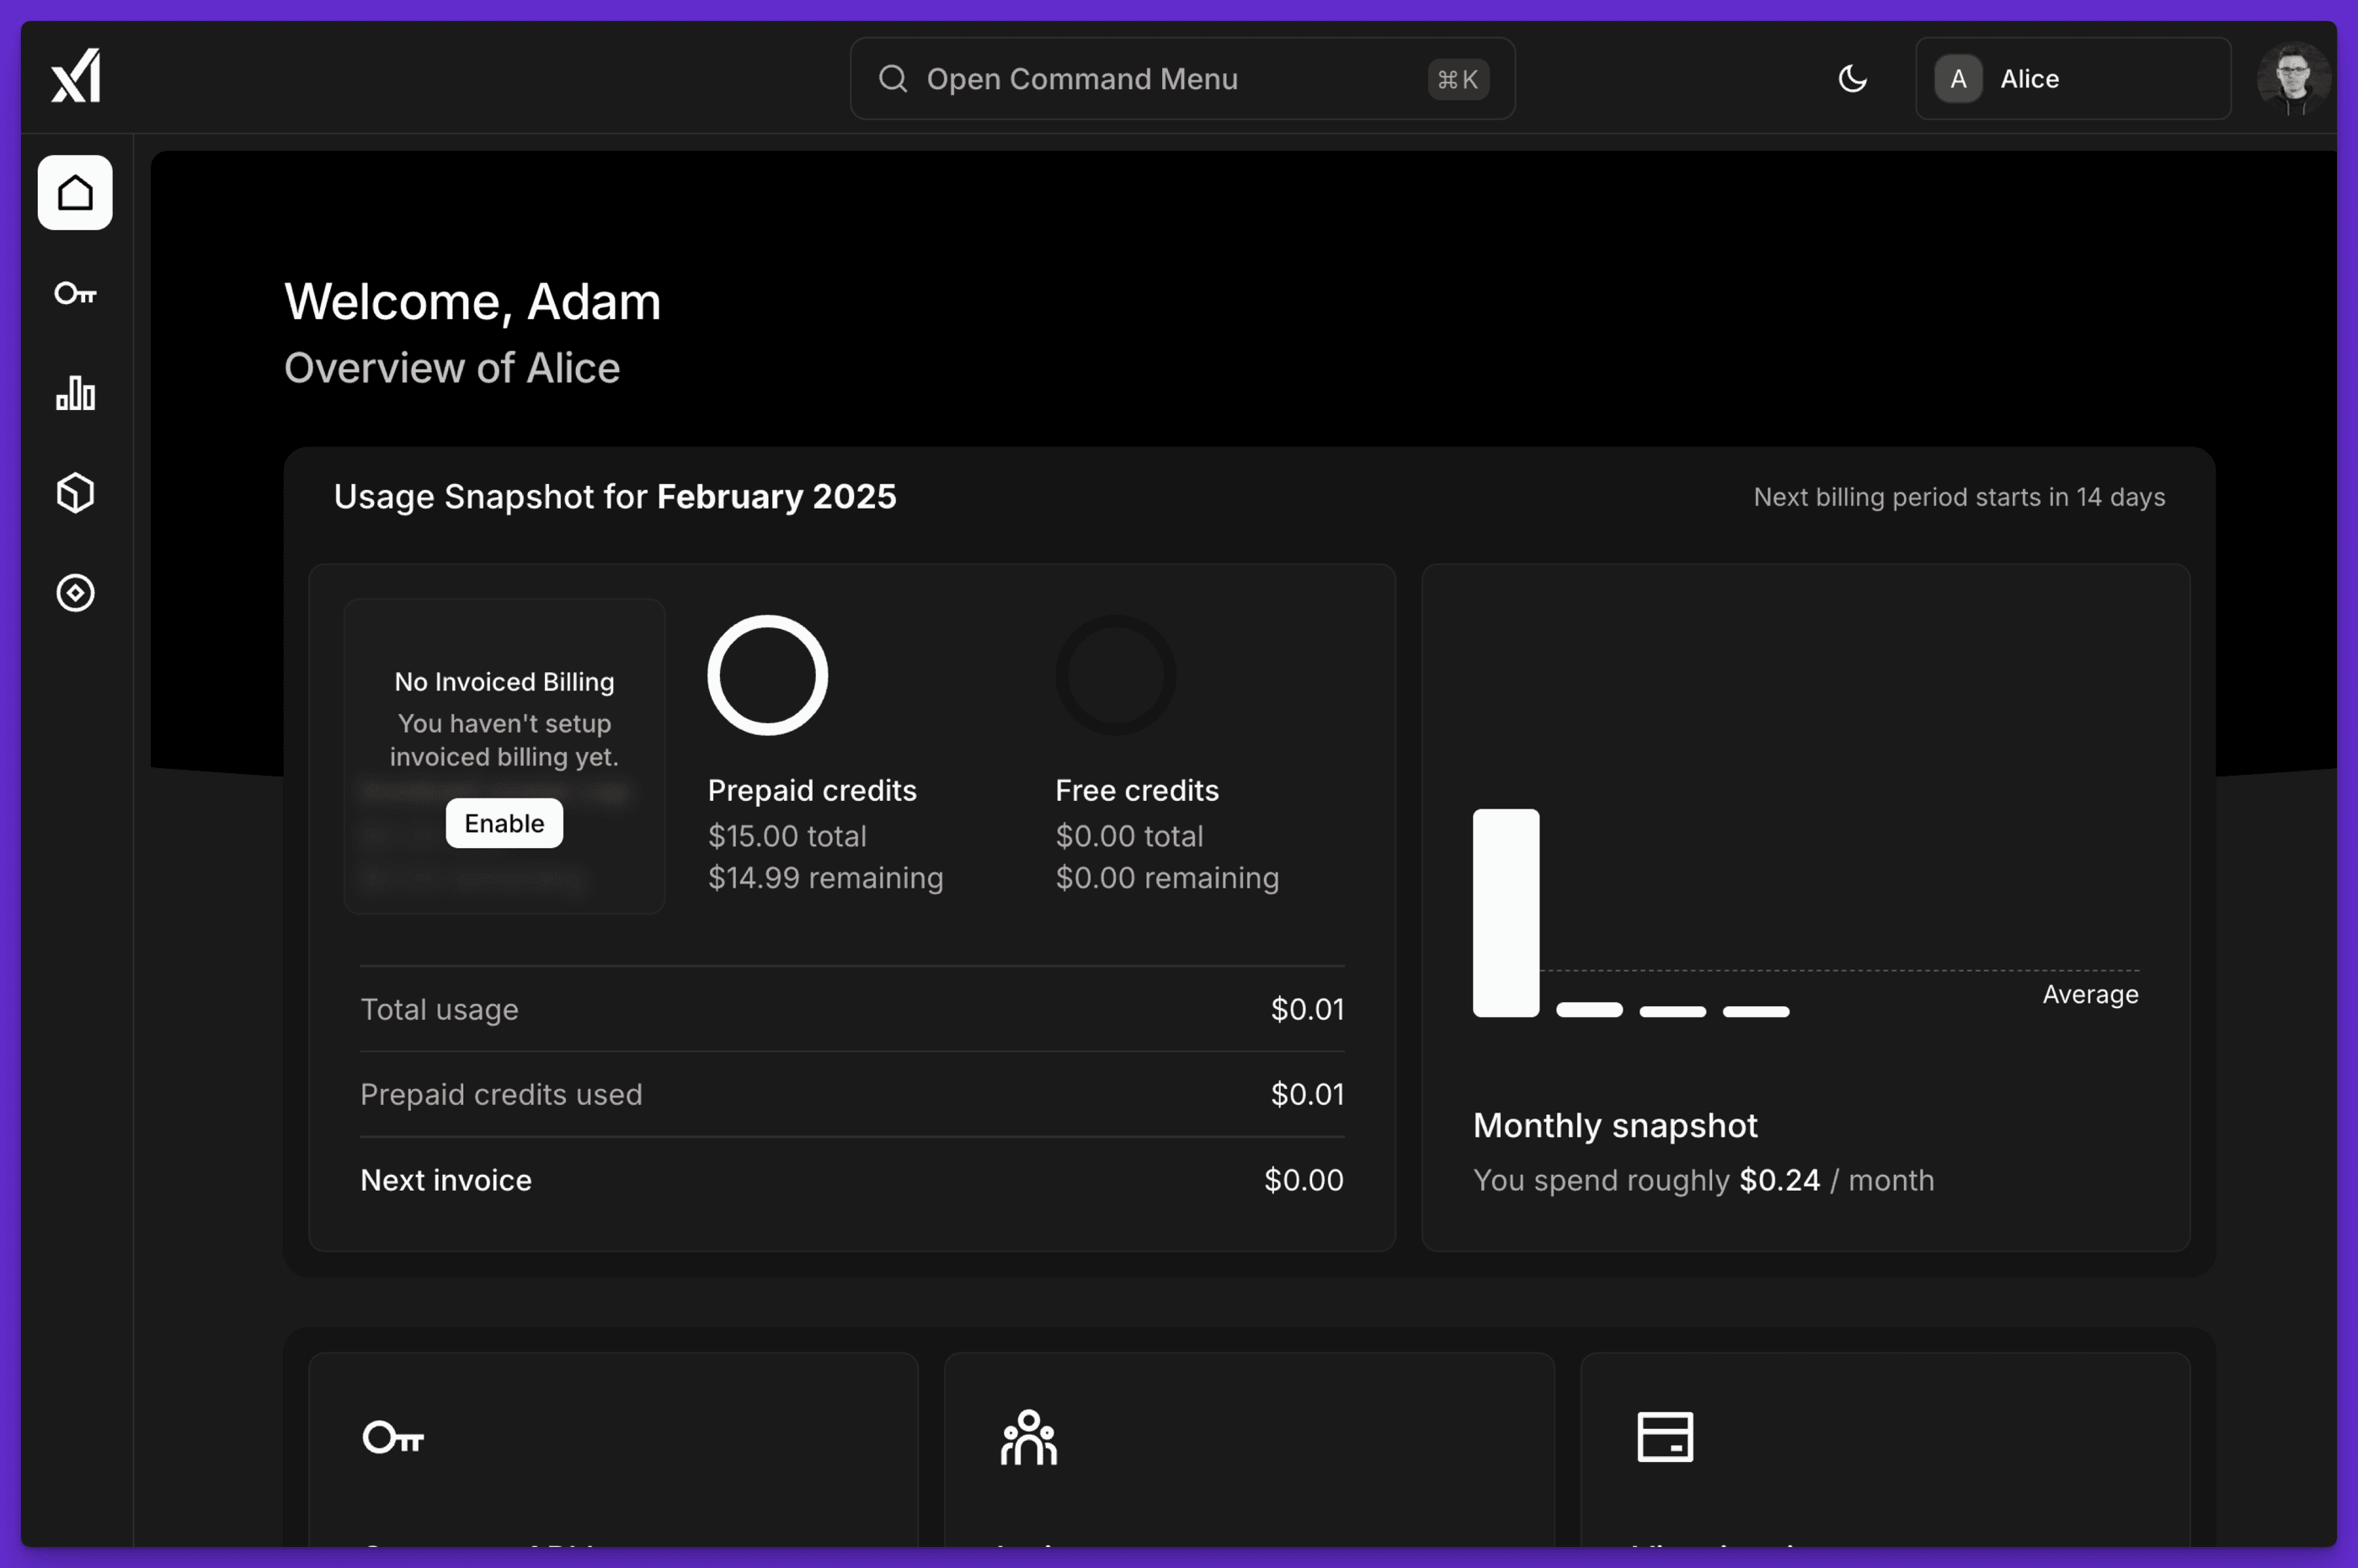The image size is (2358, 1568).
Task: Click the $0.01 amount for Total usage
Action: point(1307,1010)
